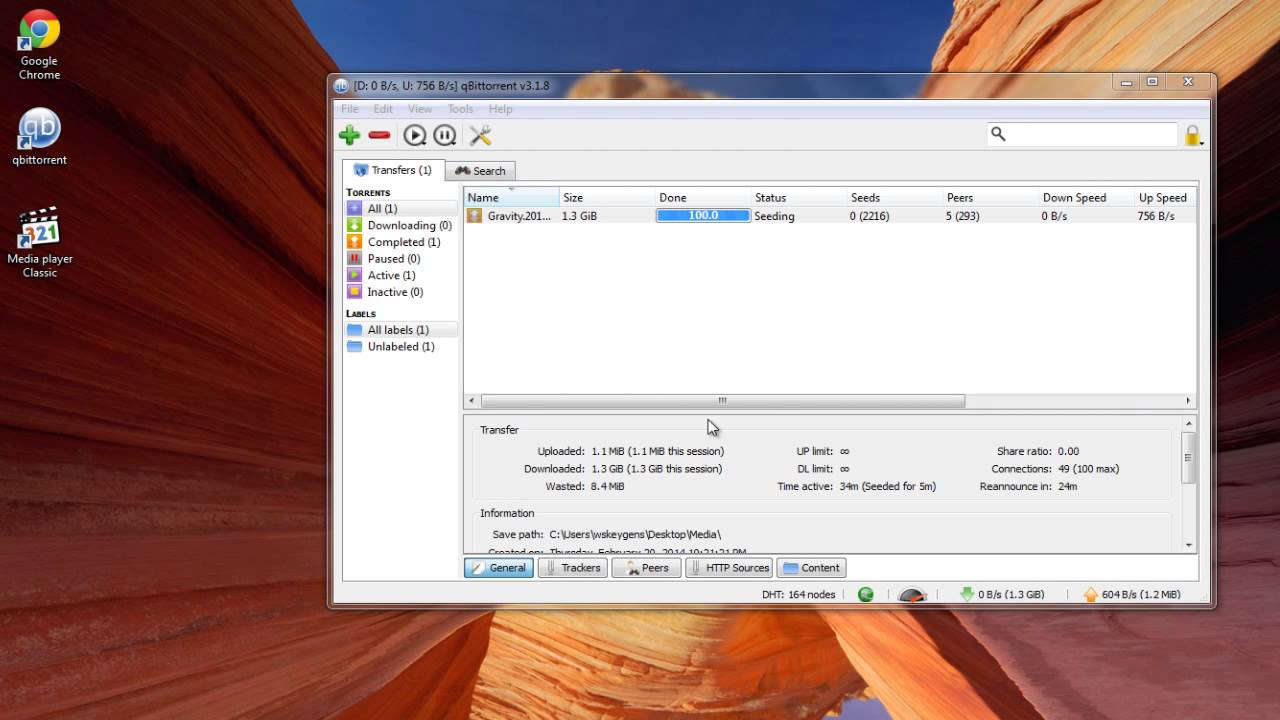This screenshot has width=1280, height=720.
Task: Click the 100.0 progress bar of the torrent
Action: (703, 215)
